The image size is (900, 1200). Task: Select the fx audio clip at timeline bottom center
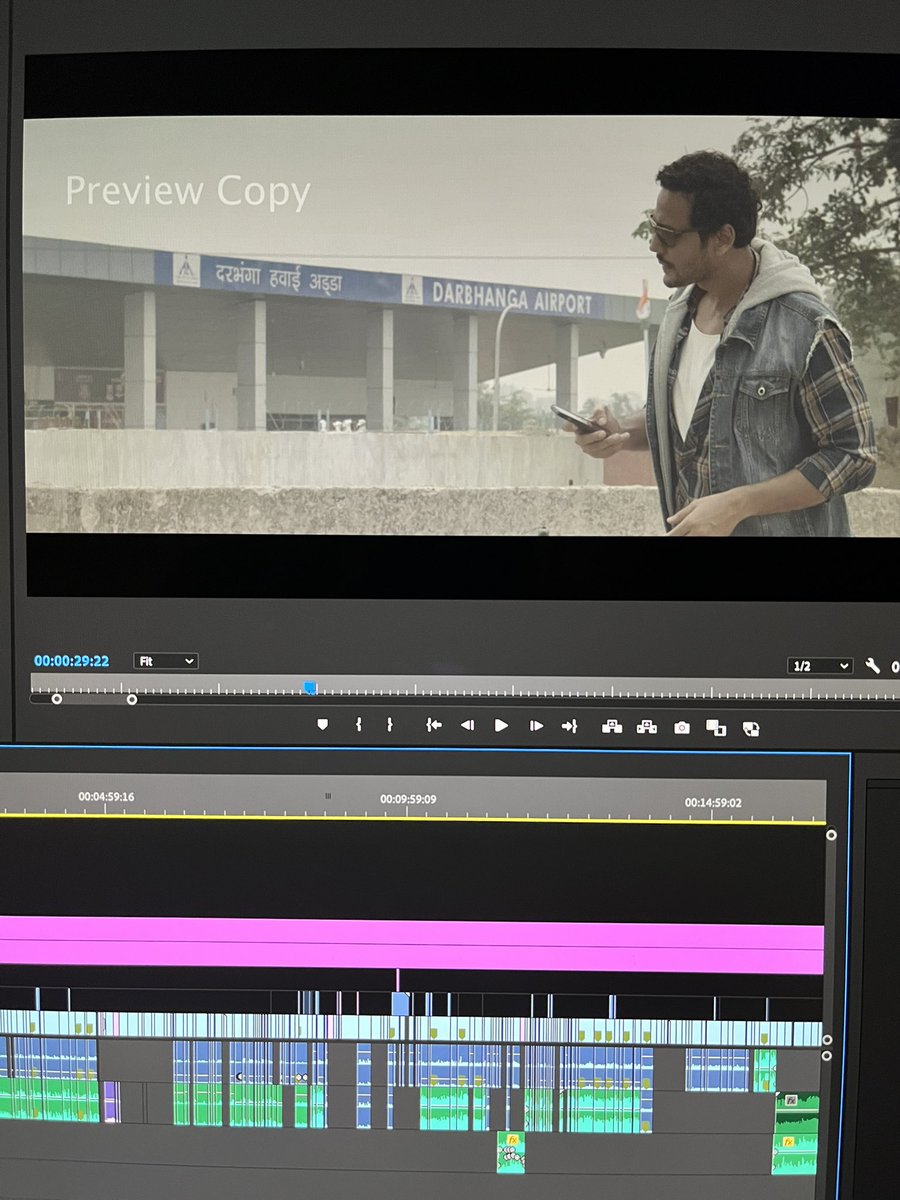coord(511,1152)
